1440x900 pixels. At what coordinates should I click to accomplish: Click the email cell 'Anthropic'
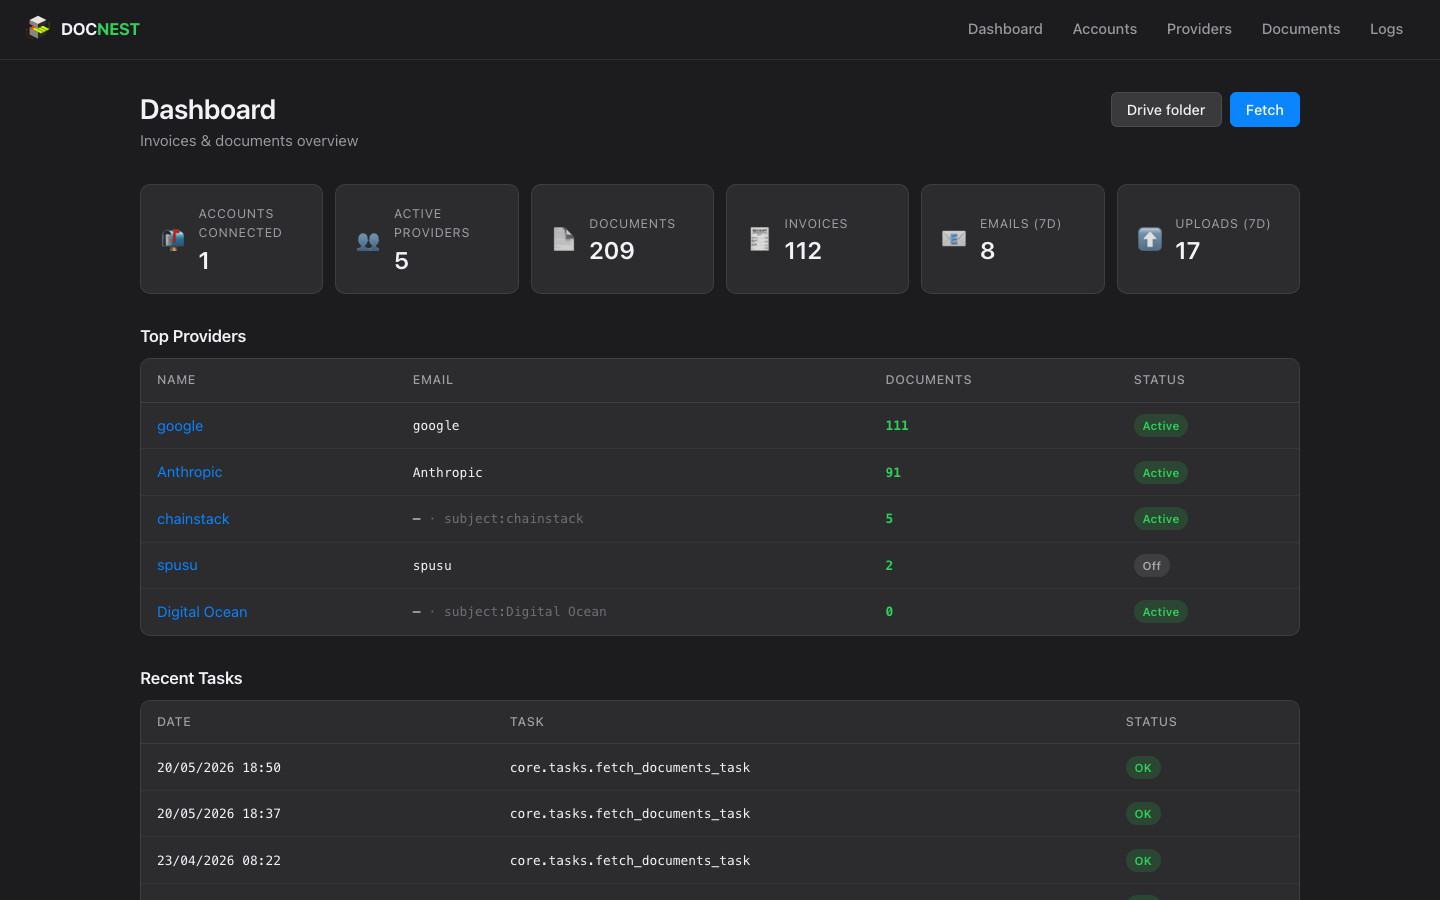coord(447,472)
